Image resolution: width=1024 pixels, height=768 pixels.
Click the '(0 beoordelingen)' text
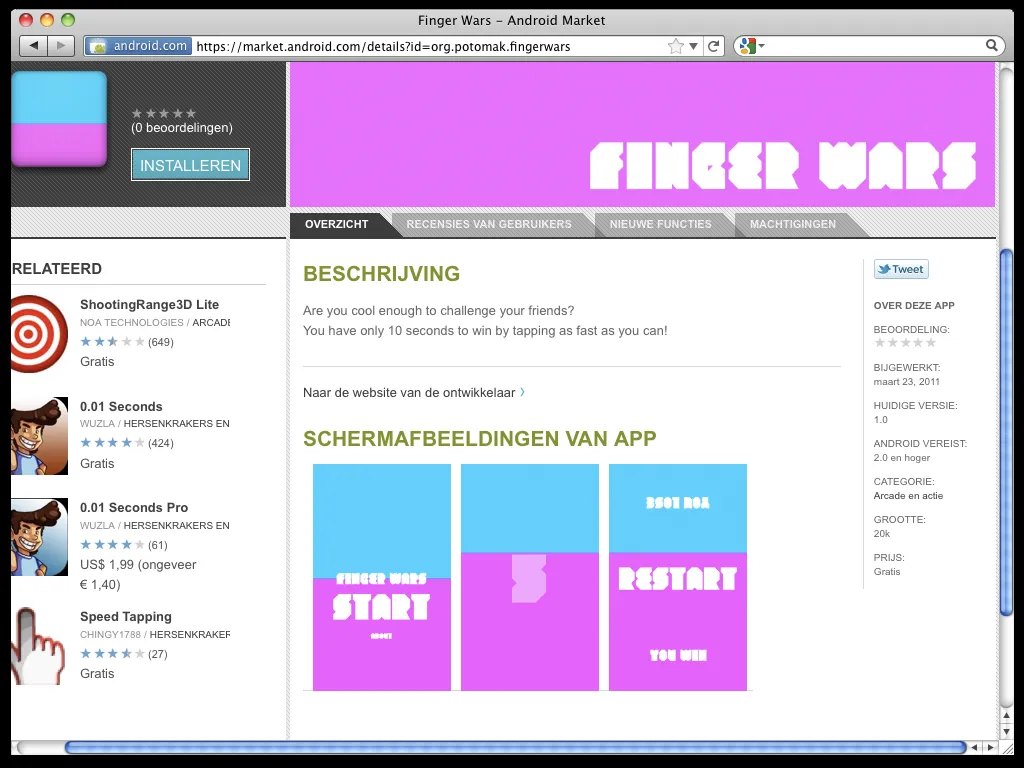[182, 128]
